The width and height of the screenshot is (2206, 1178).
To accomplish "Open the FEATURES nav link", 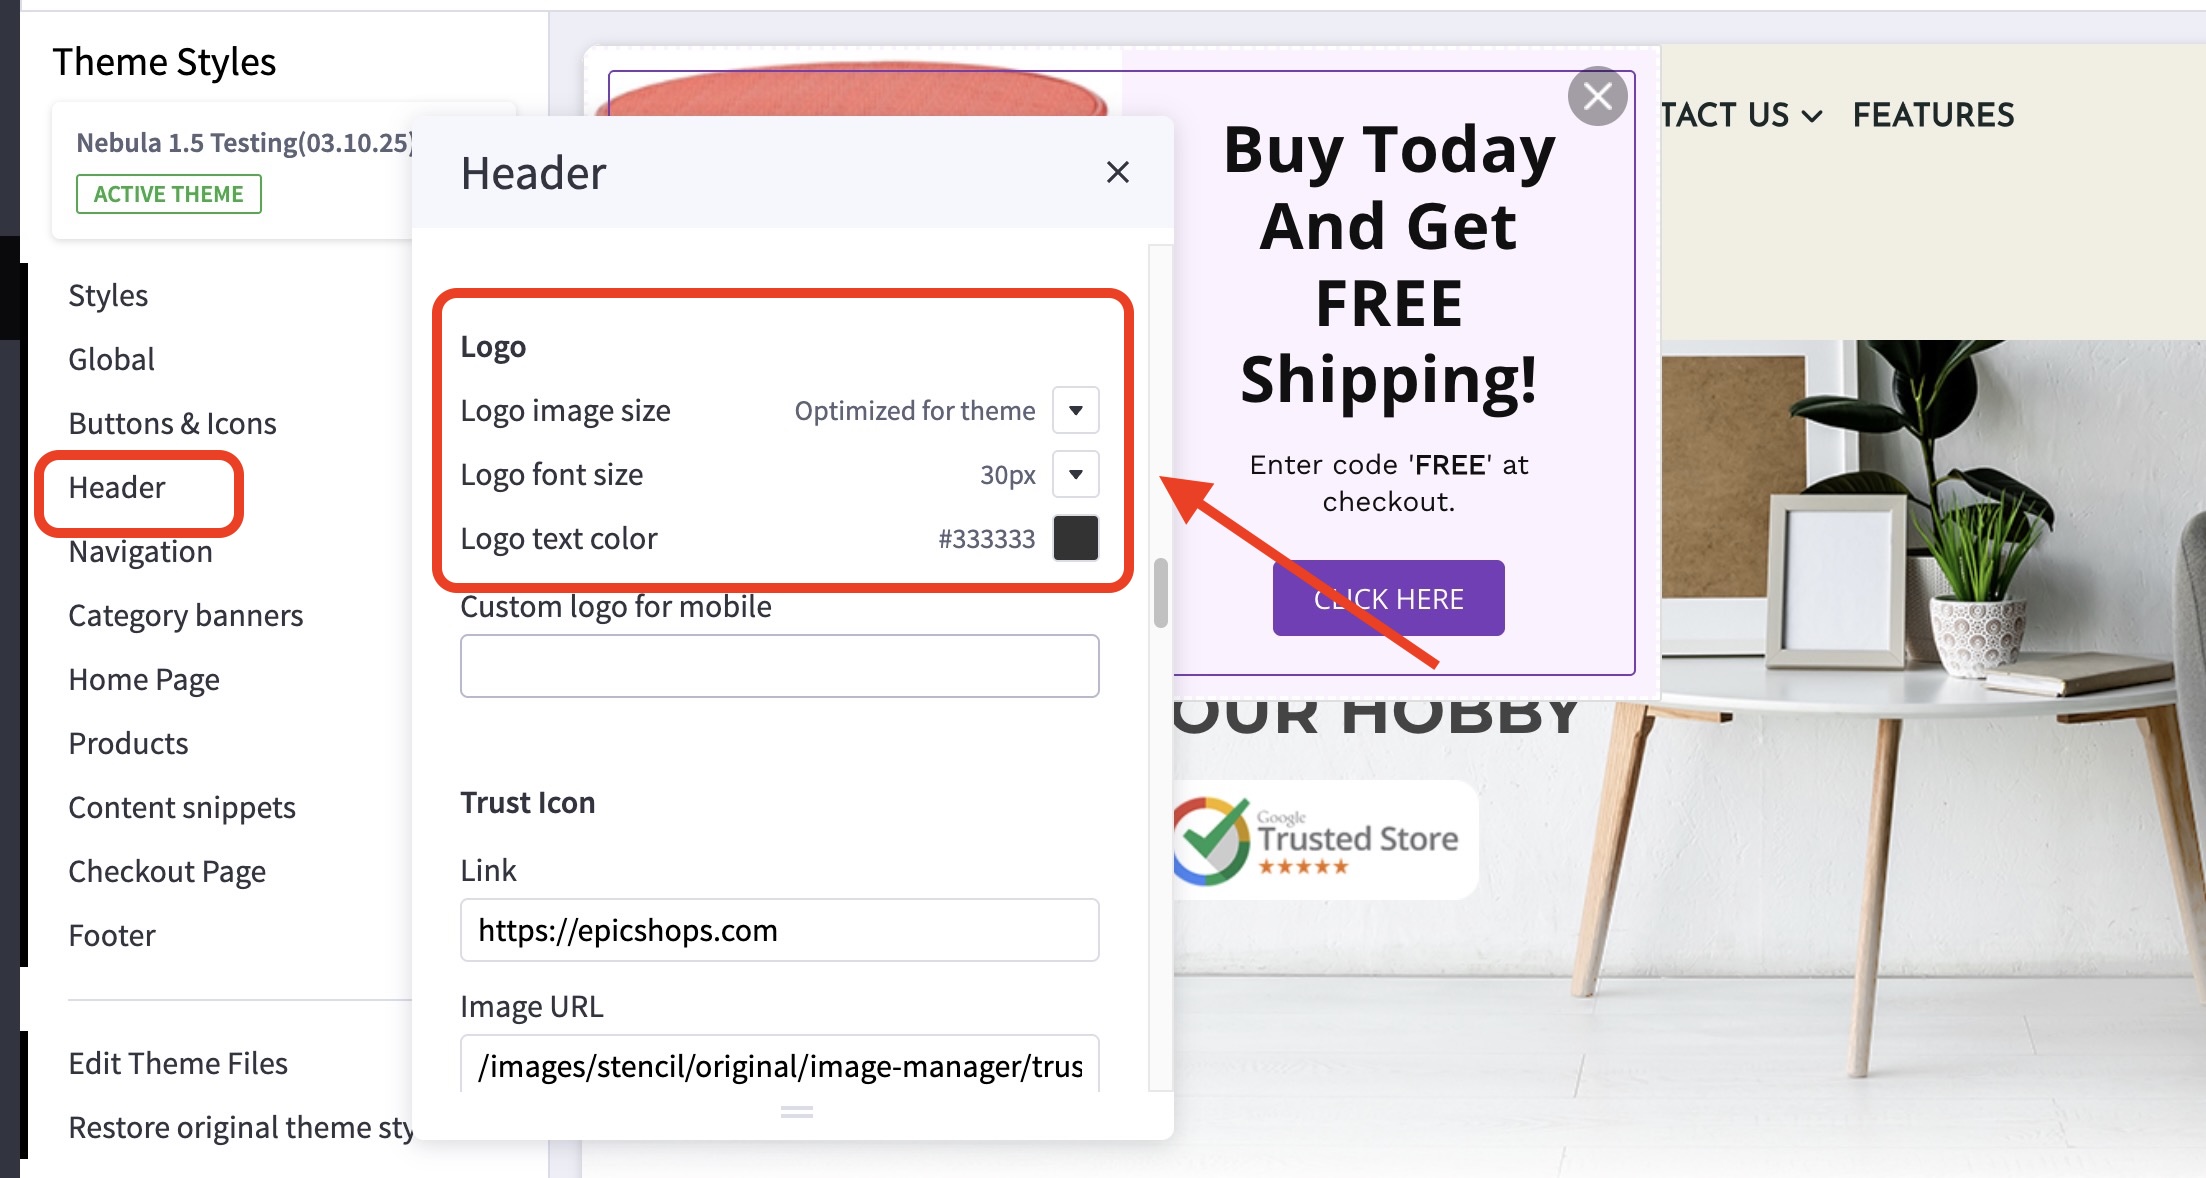I will (1933, 115).
